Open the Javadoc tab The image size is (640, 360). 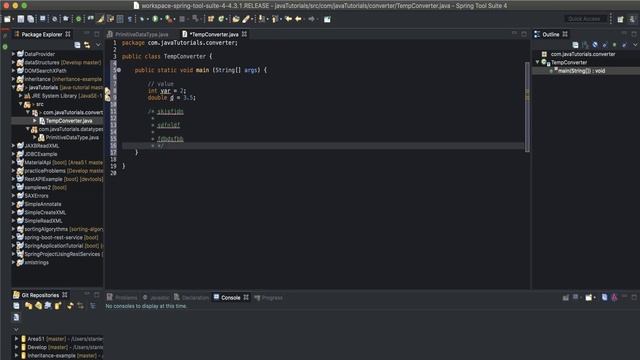pyautogui.click(x=156, y=298)
